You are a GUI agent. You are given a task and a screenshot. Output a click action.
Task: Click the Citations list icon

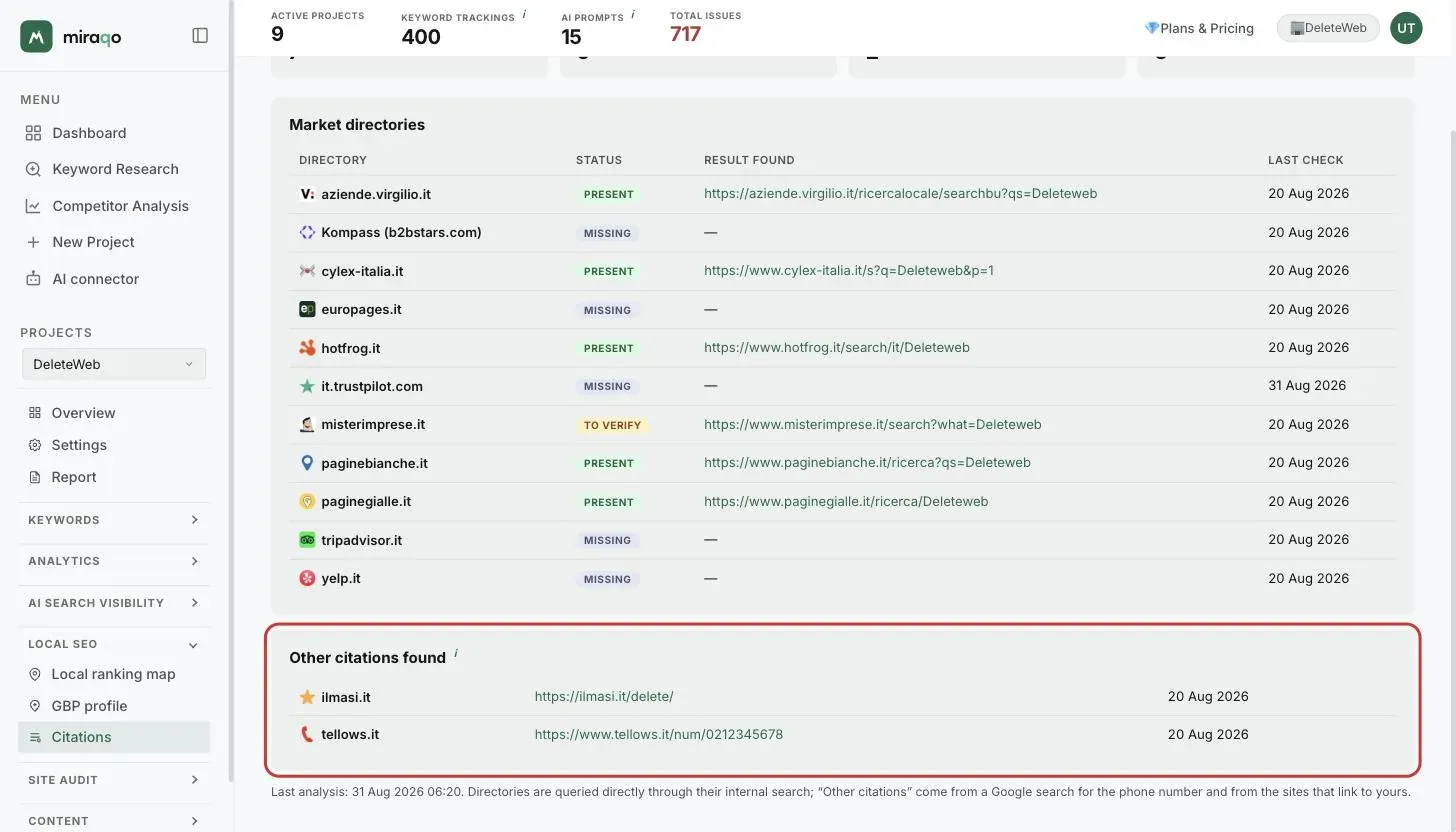[35, 737]
